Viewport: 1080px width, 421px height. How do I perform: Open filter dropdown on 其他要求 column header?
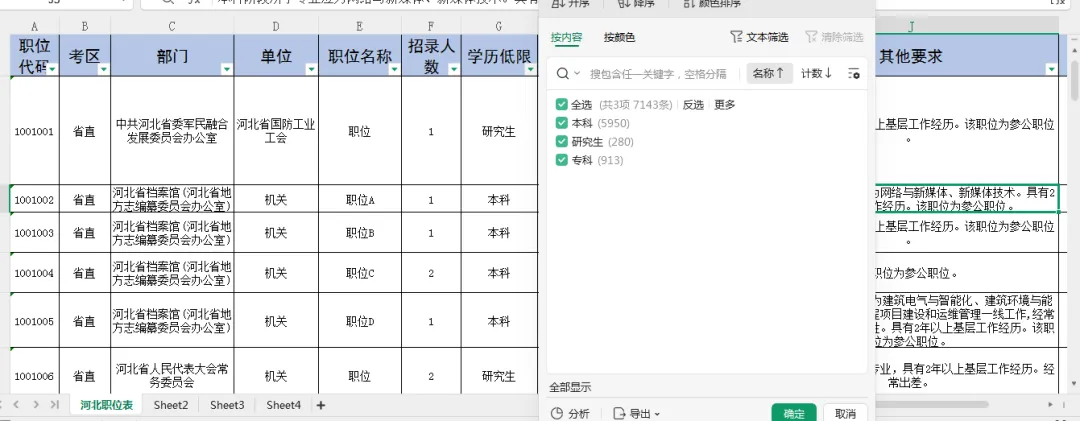coord(1051,69)
